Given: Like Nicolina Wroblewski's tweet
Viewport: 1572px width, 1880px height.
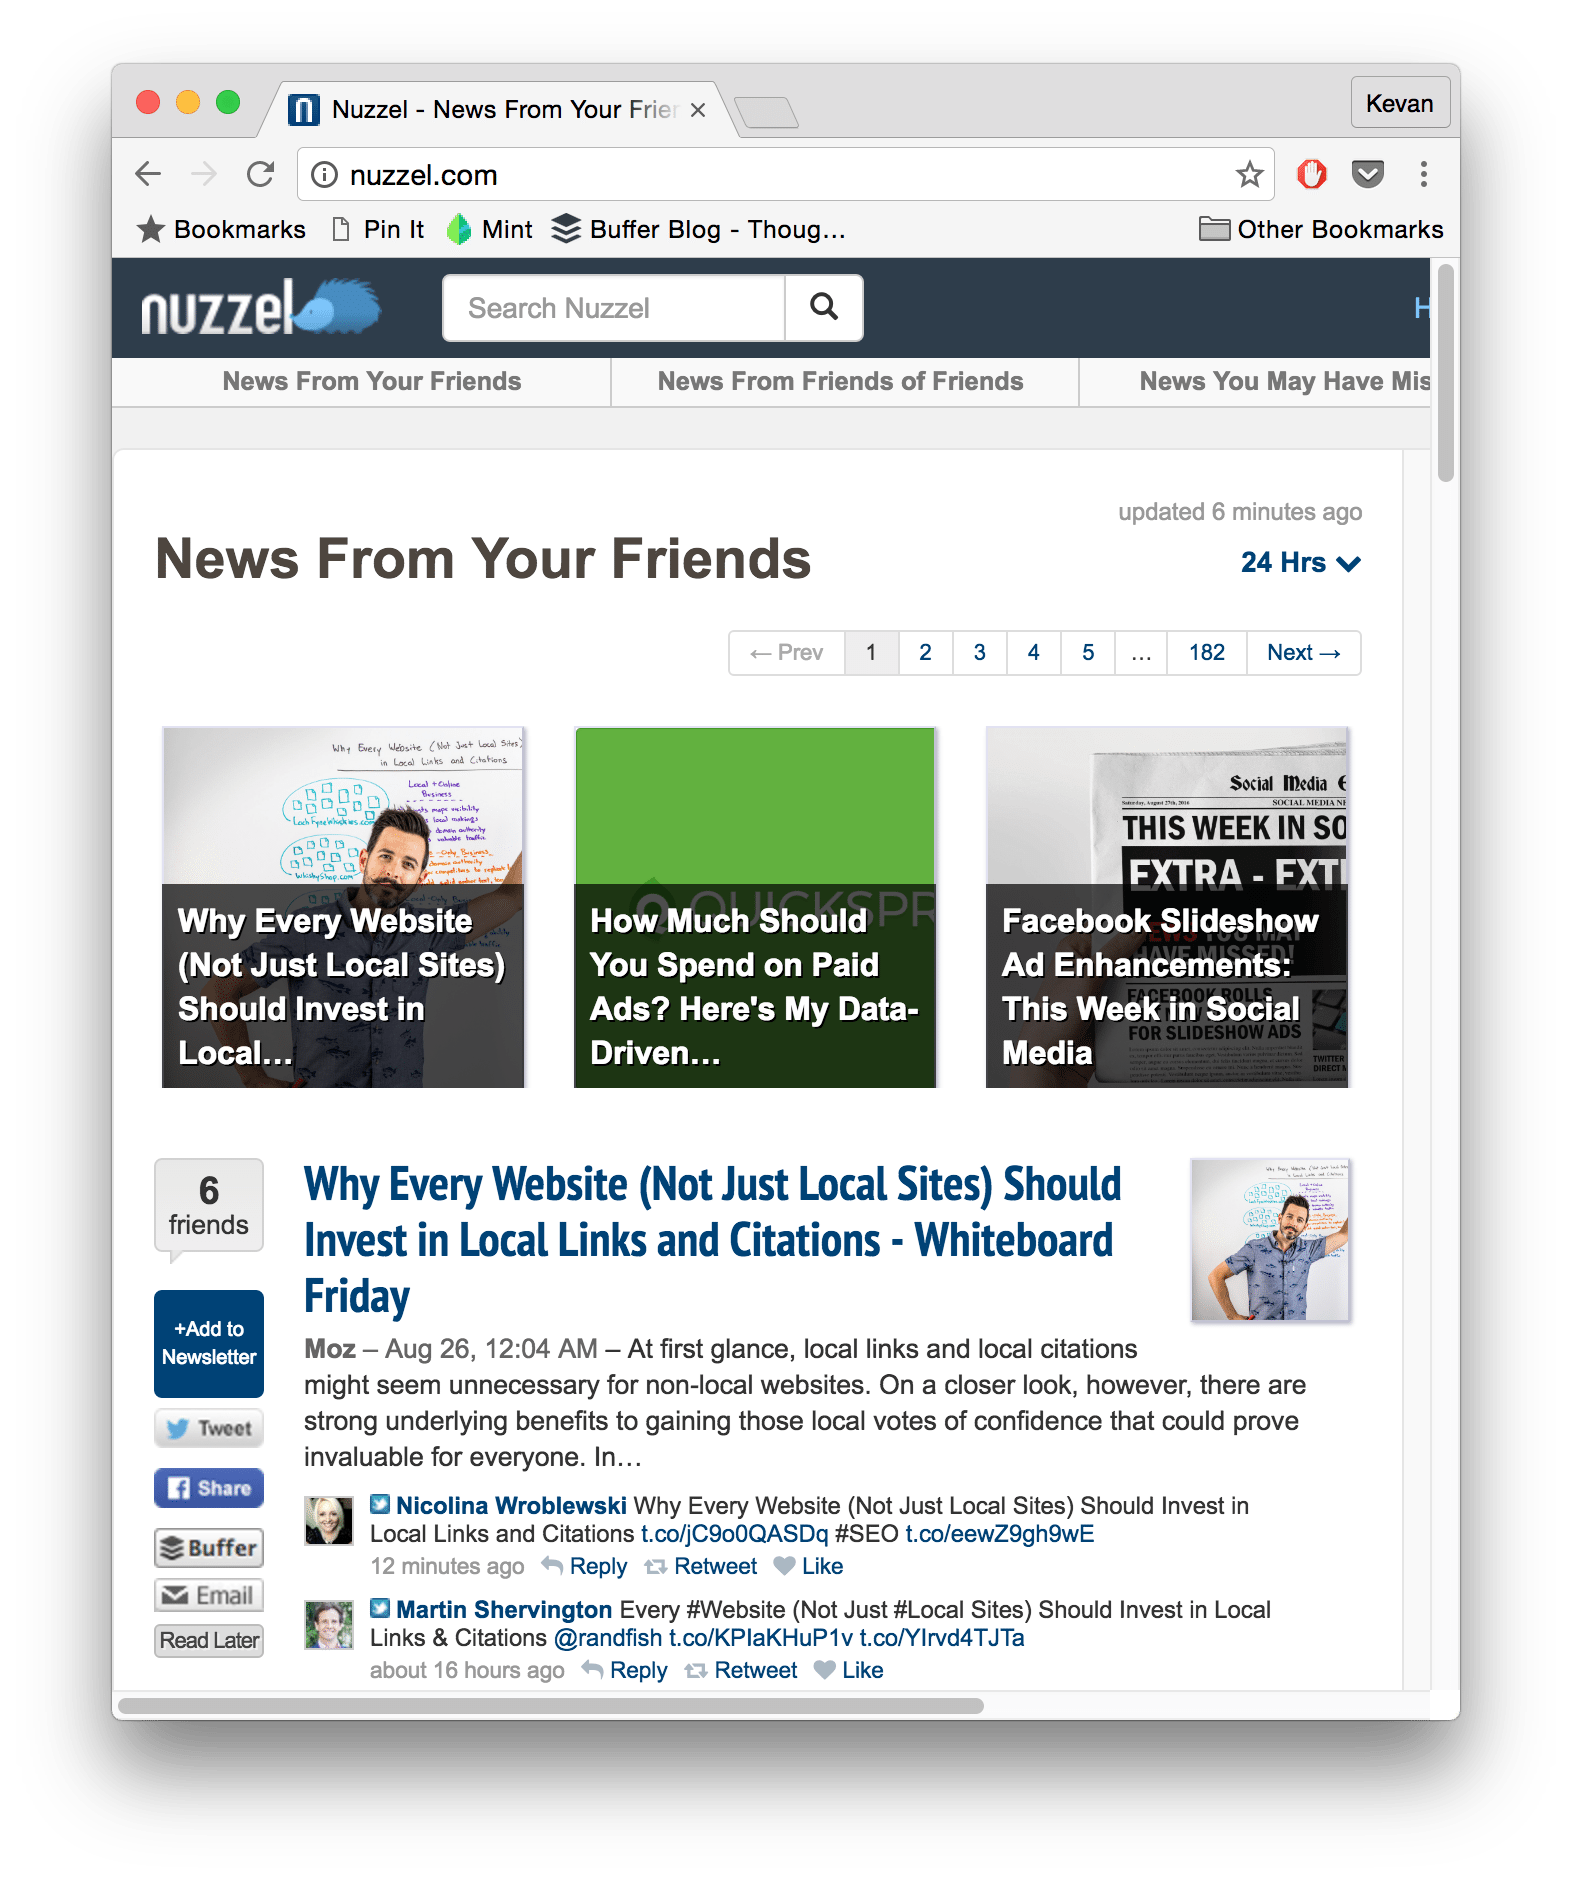Looking at the screenshot, I should pos(810,1566).
